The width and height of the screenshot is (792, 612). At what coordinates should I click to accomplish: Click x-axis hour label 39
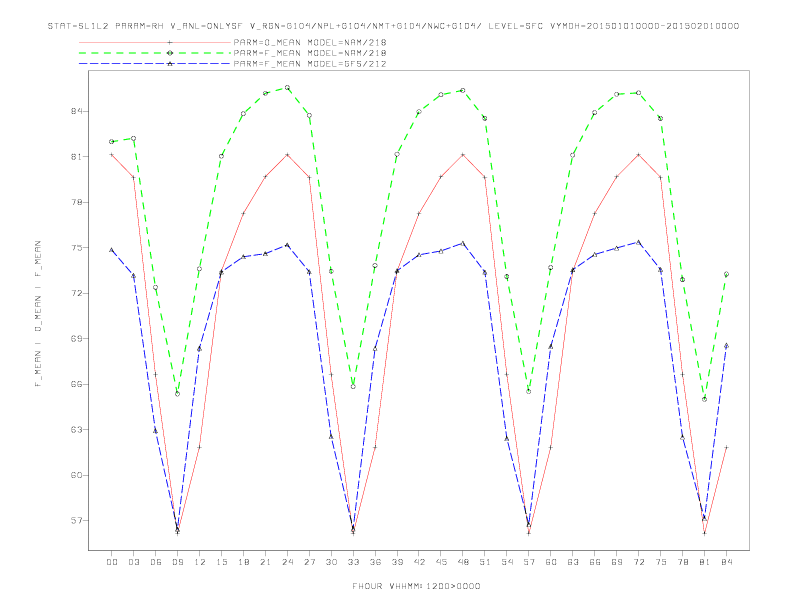coord(397,562)
